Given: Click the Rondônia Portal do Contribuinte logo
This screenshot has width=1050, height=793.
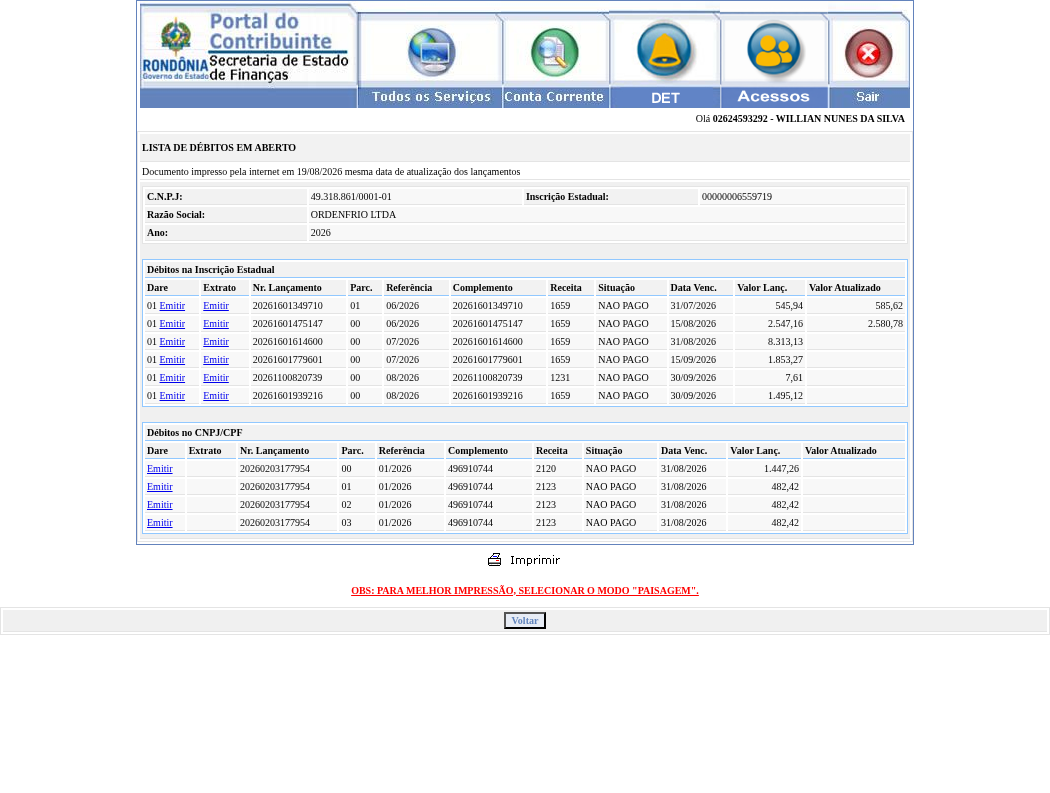Looking at the screenshot, I should [x=248, y=47].
